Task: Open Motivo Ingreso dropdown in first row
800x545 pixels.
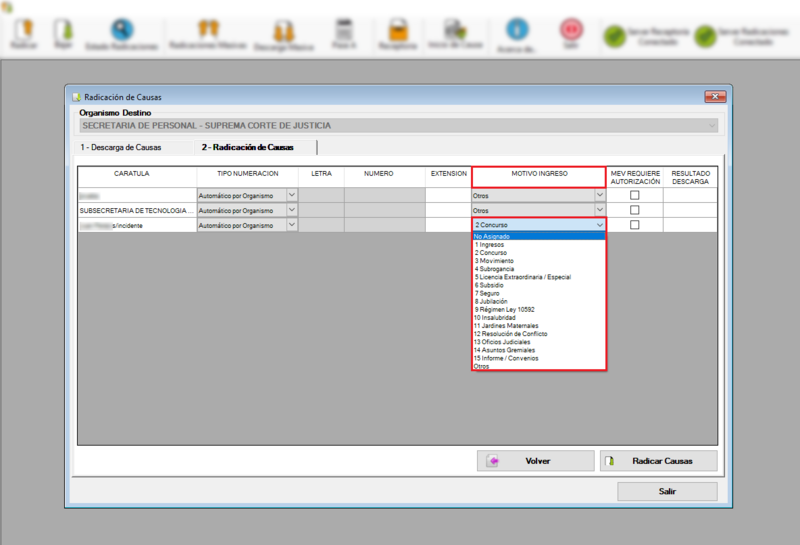Action: click(599, 195)
